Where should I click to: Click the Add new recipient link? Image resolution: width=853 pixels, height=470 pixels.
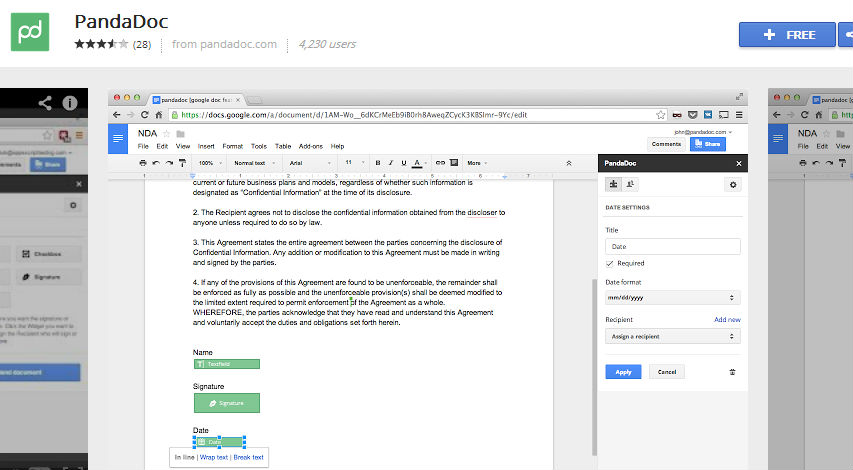coord(727,320)
